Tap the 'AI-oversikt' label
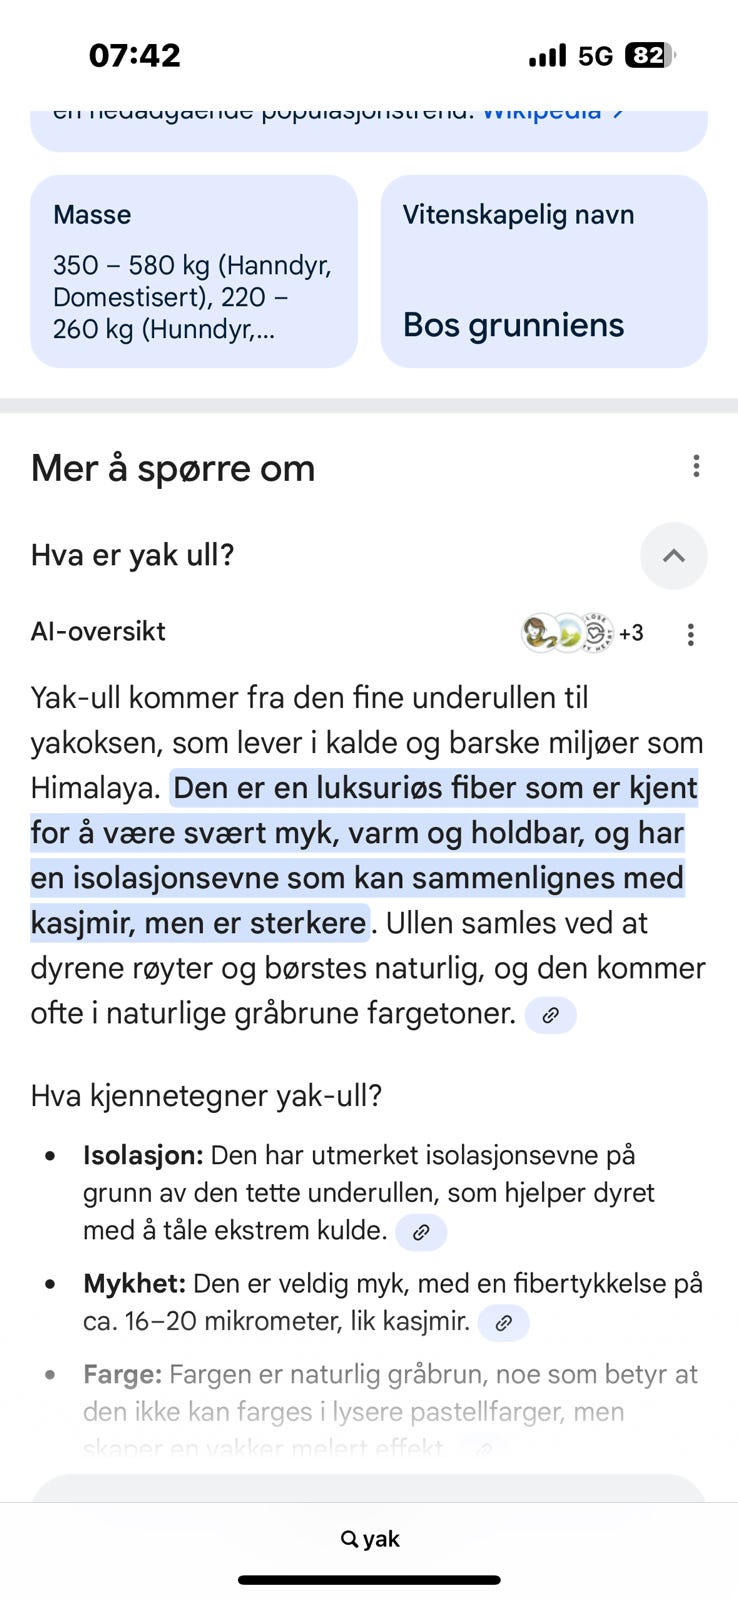This screenshot has height=1600, width=738. click(98, 631)
